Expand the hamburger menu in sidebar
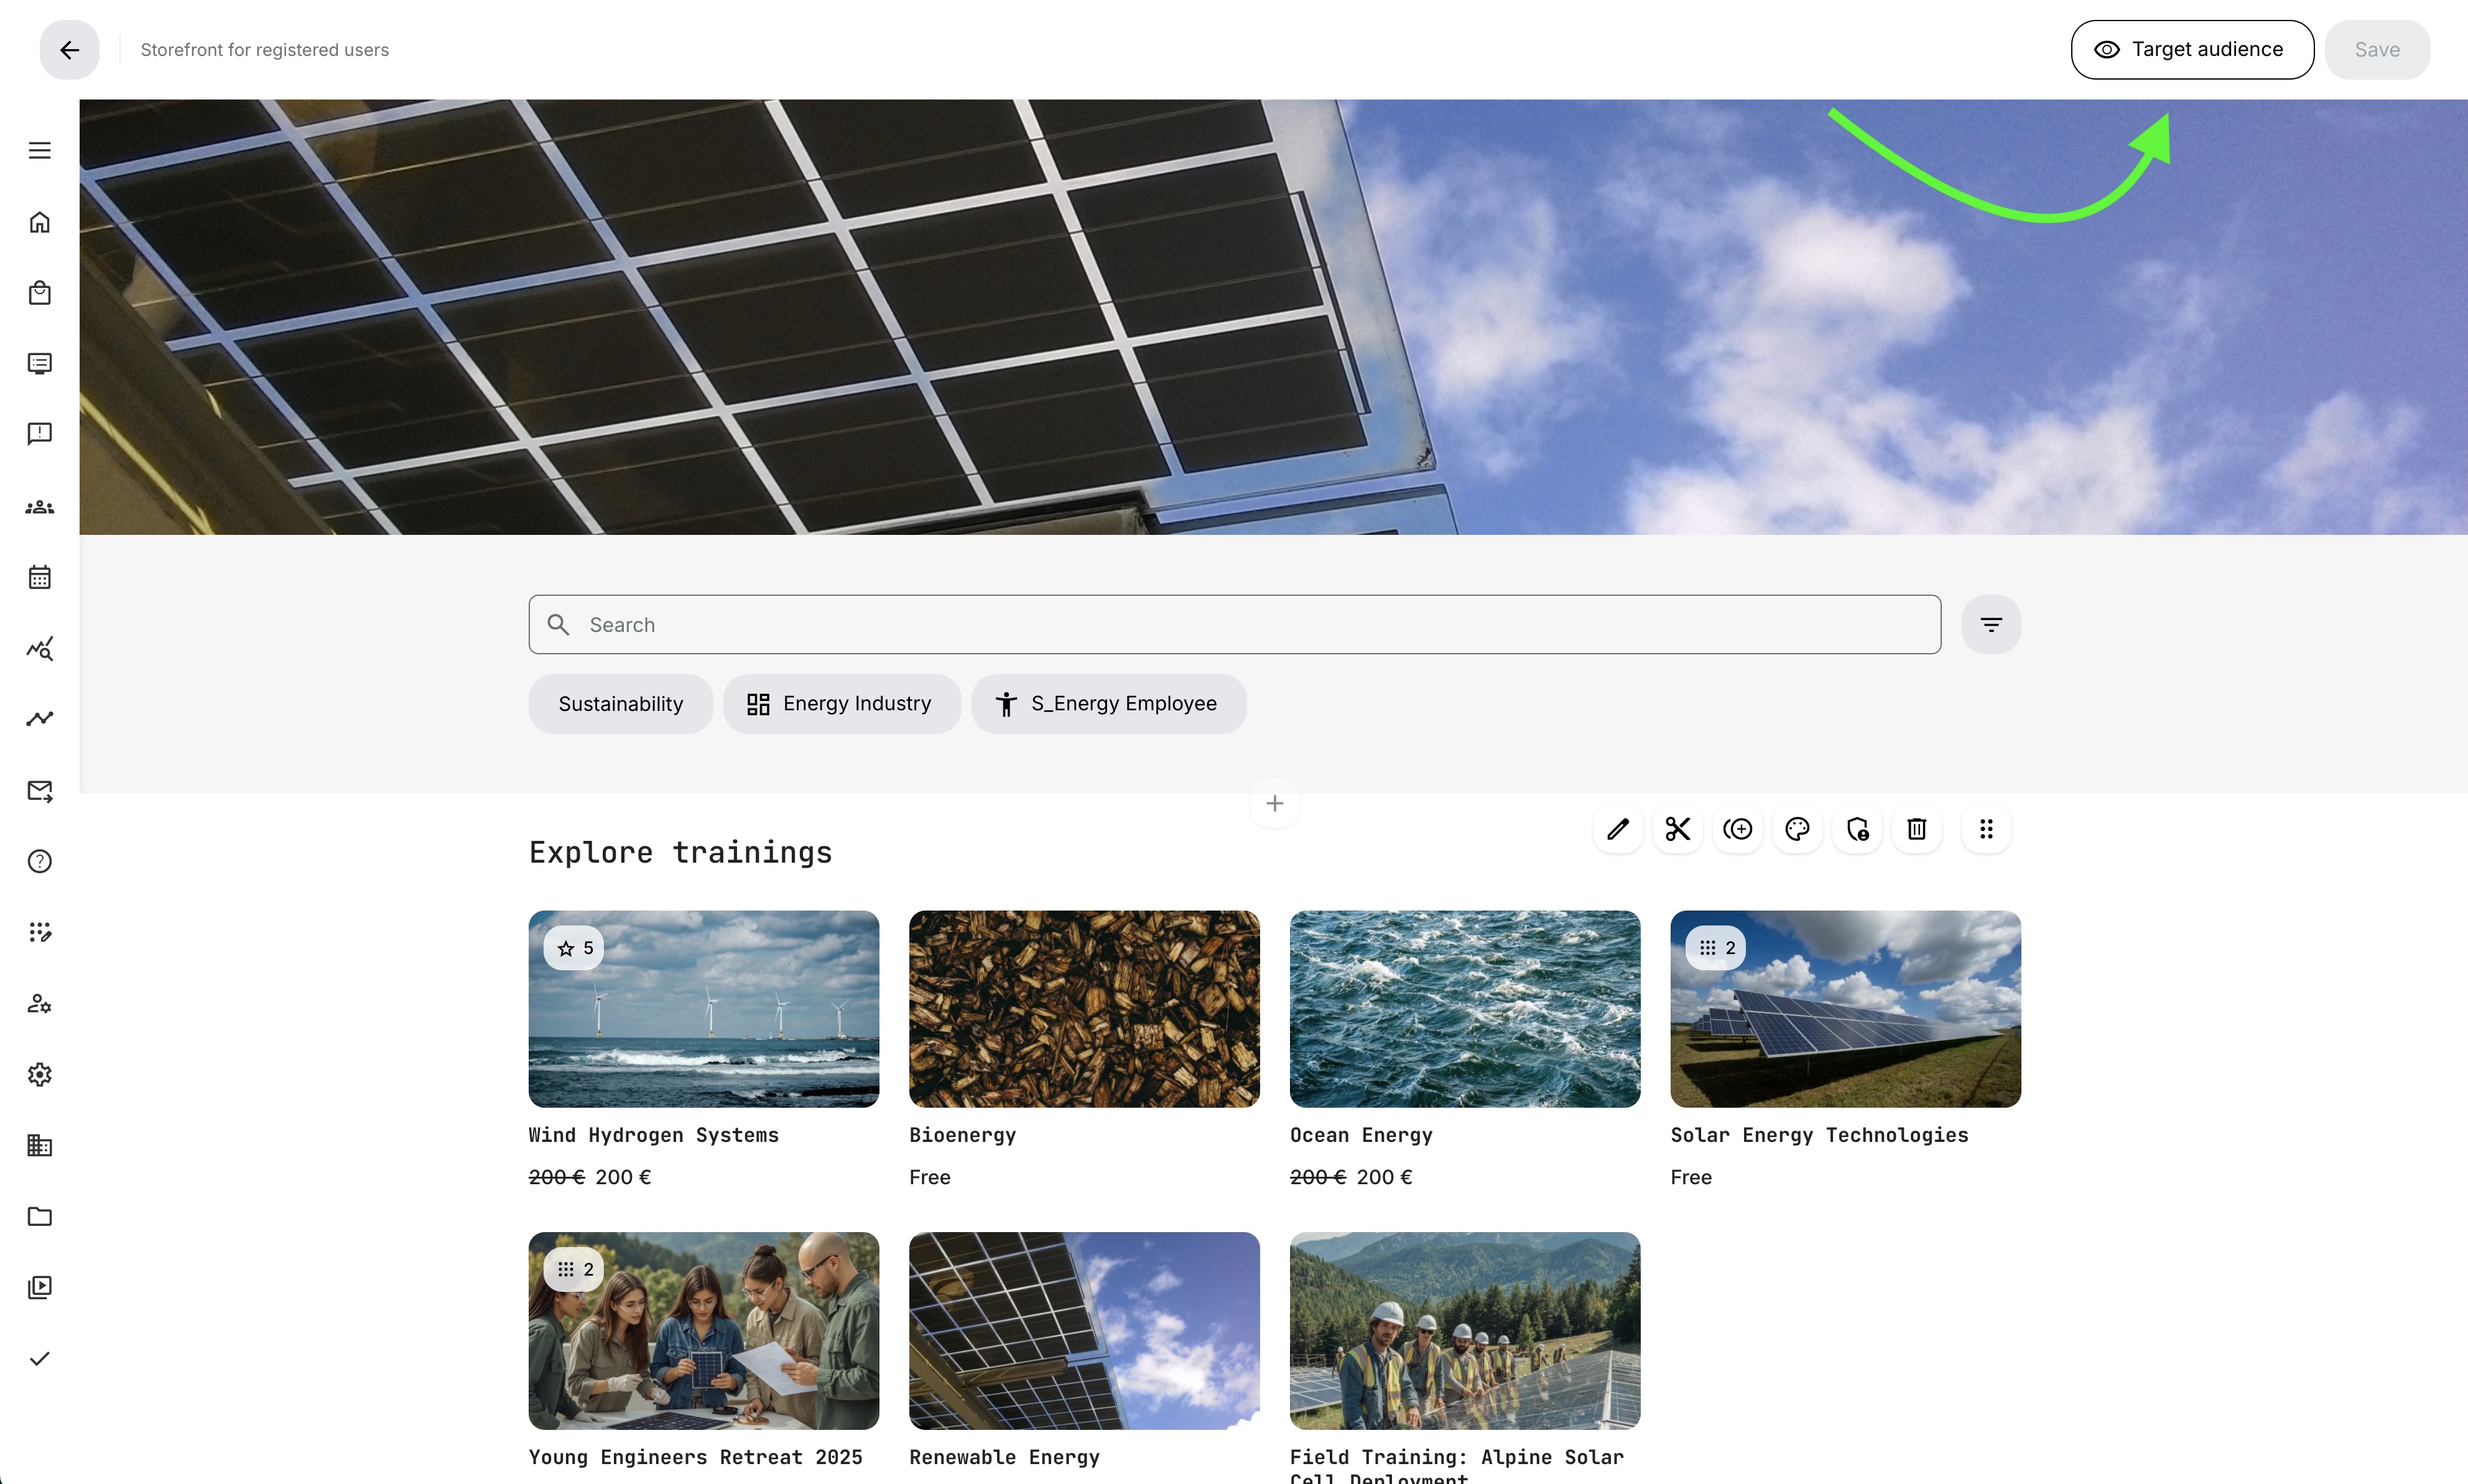Image resolution: width=2468 pixels, height=1484 pixels. tap(40, 150)
